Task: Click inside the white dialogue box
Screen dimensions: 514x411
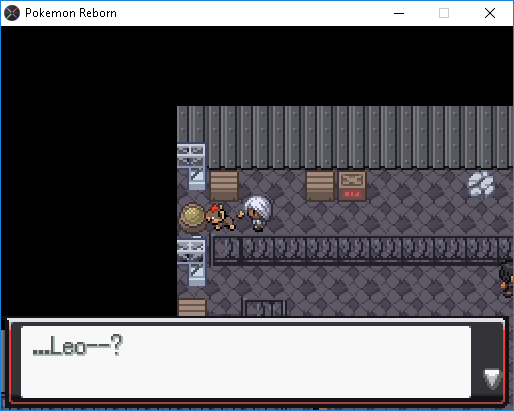Action: (x=246, y=361)
